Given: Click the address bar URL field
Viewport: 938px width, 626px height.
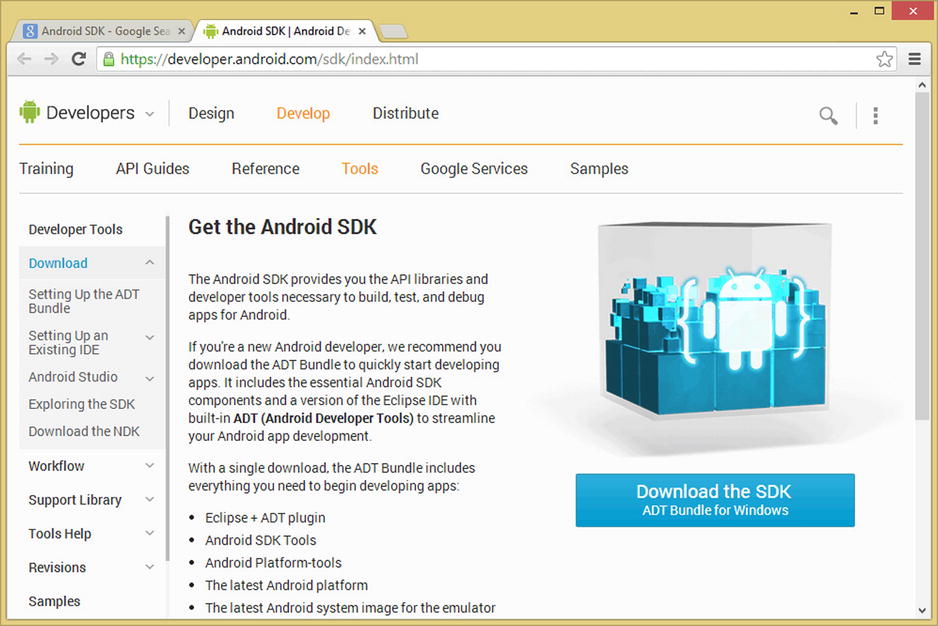Looking at the screenshot, I should click(x=497, y=59).
